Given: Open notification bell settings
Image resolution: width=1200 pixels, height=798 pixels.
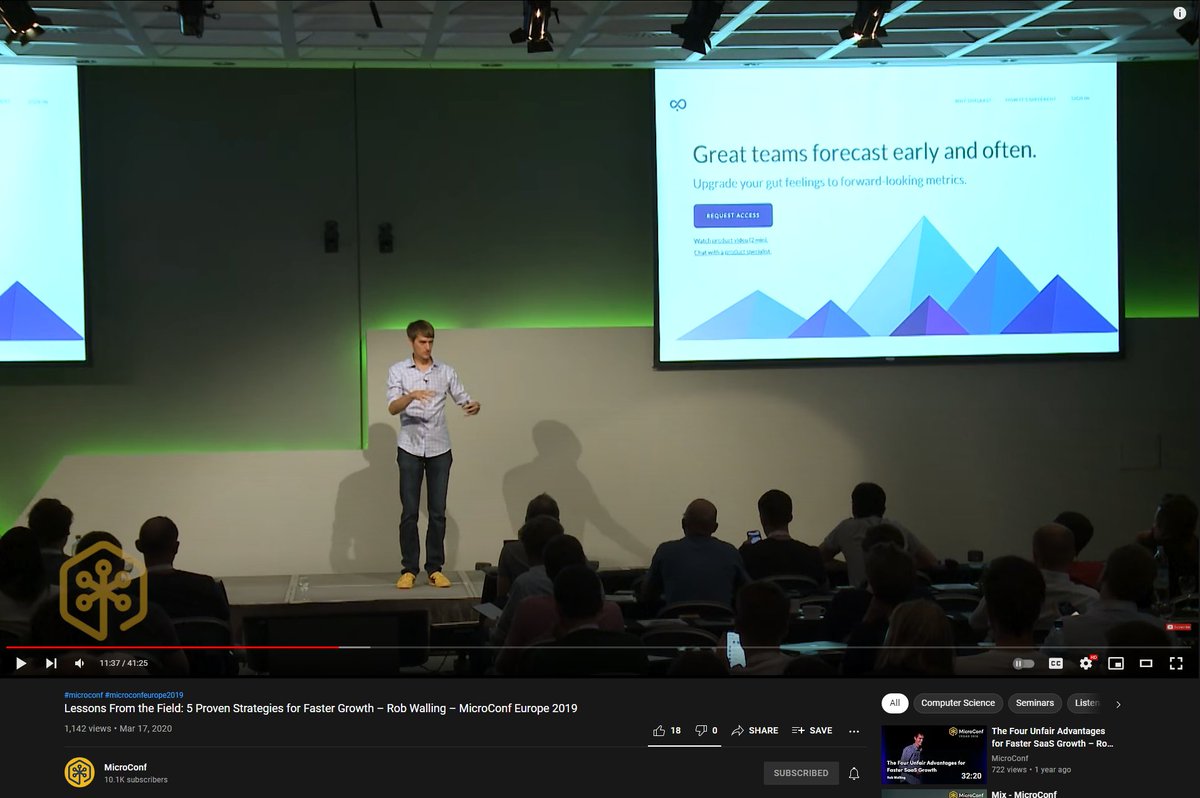Looking at the screenshot, I should click(854, 773).
